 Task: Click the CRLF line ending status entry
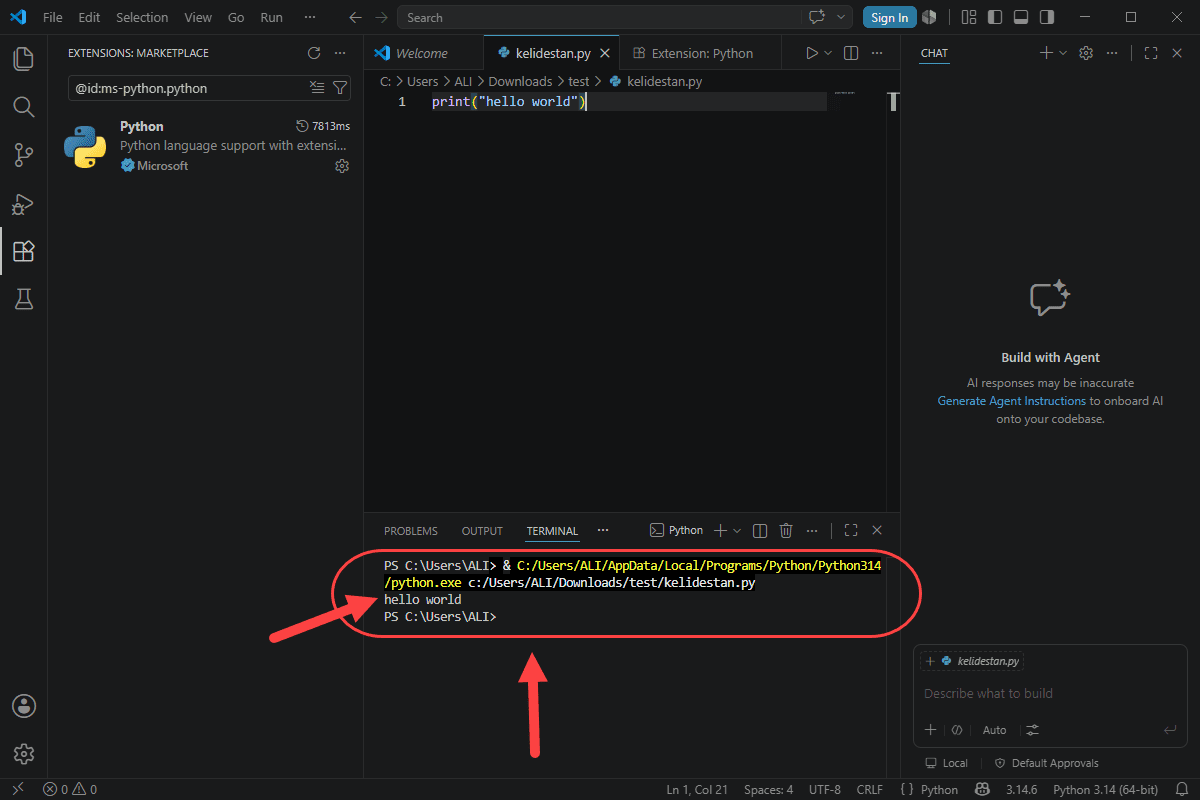point(870,790)
